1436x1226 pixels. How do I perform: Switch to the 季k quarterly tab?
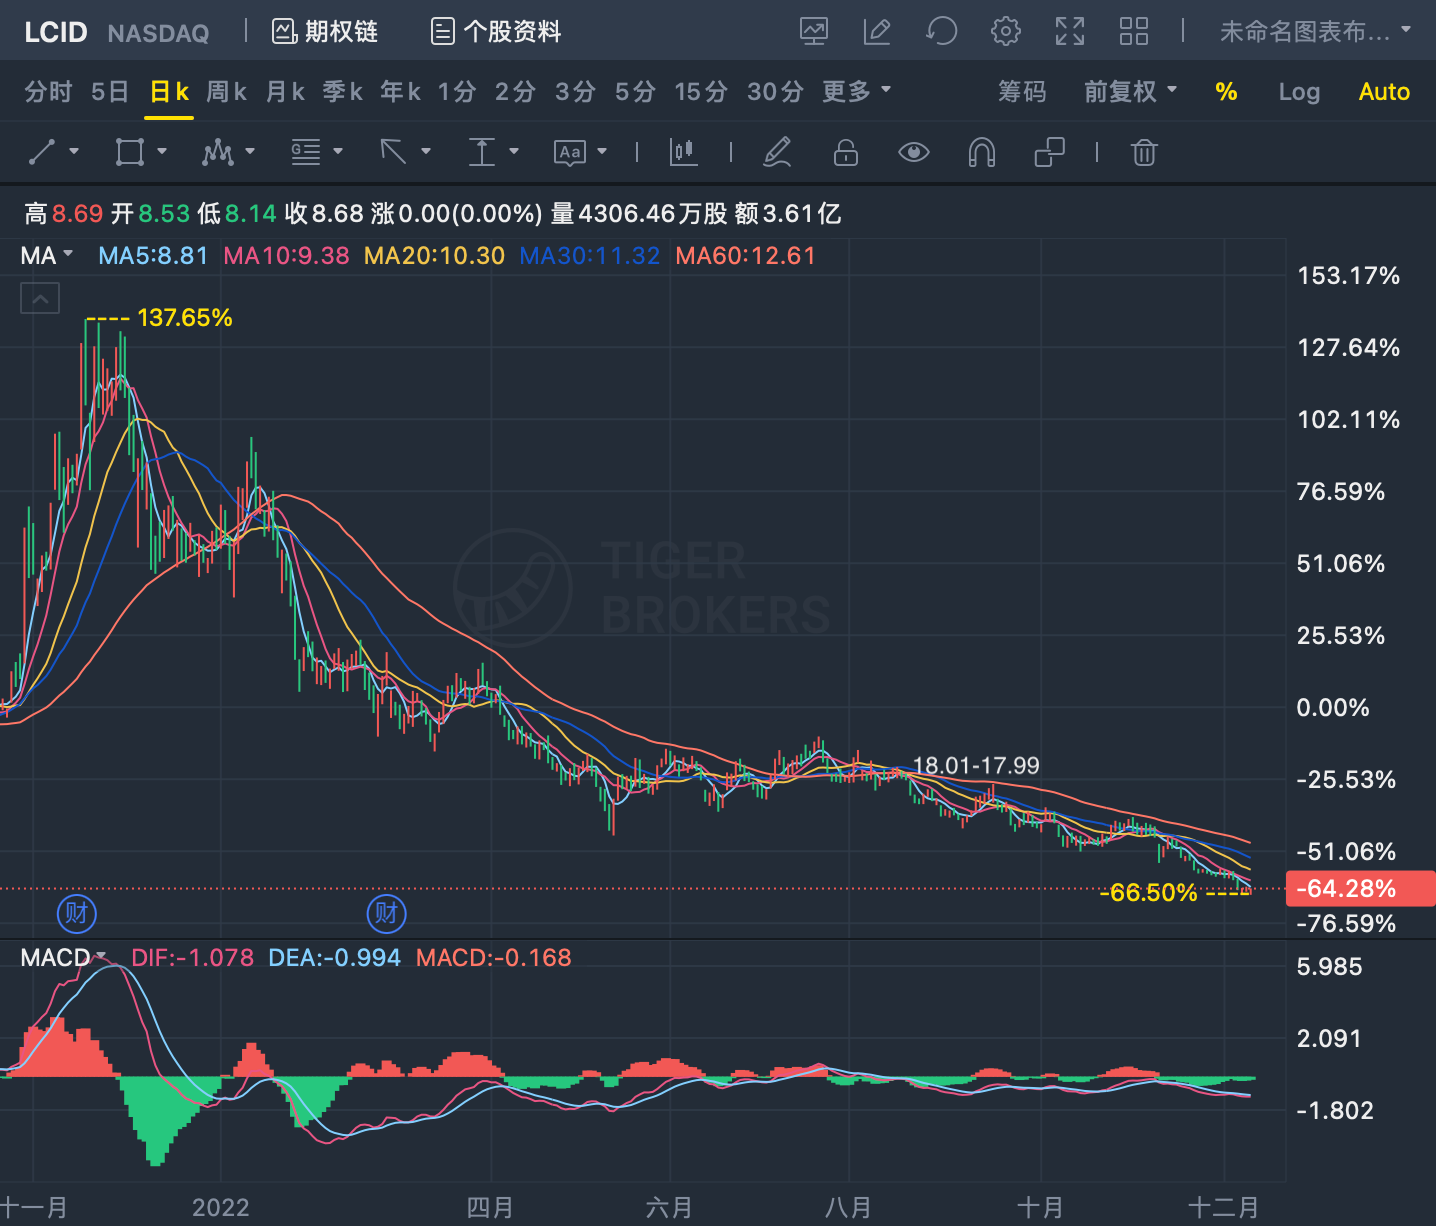point(343,92)
